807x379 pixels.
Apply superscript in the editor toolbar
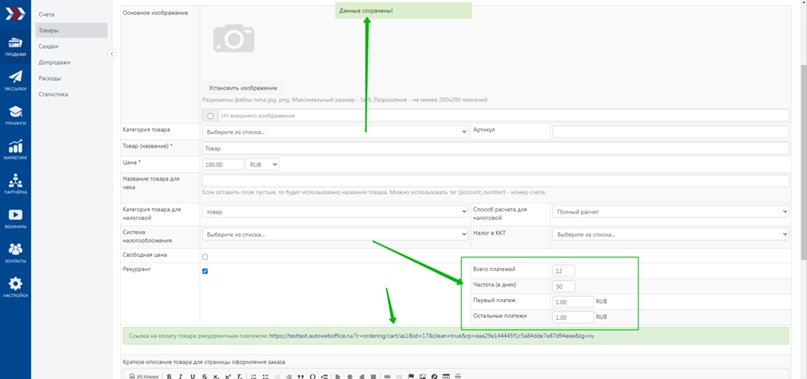click(227, 376)
